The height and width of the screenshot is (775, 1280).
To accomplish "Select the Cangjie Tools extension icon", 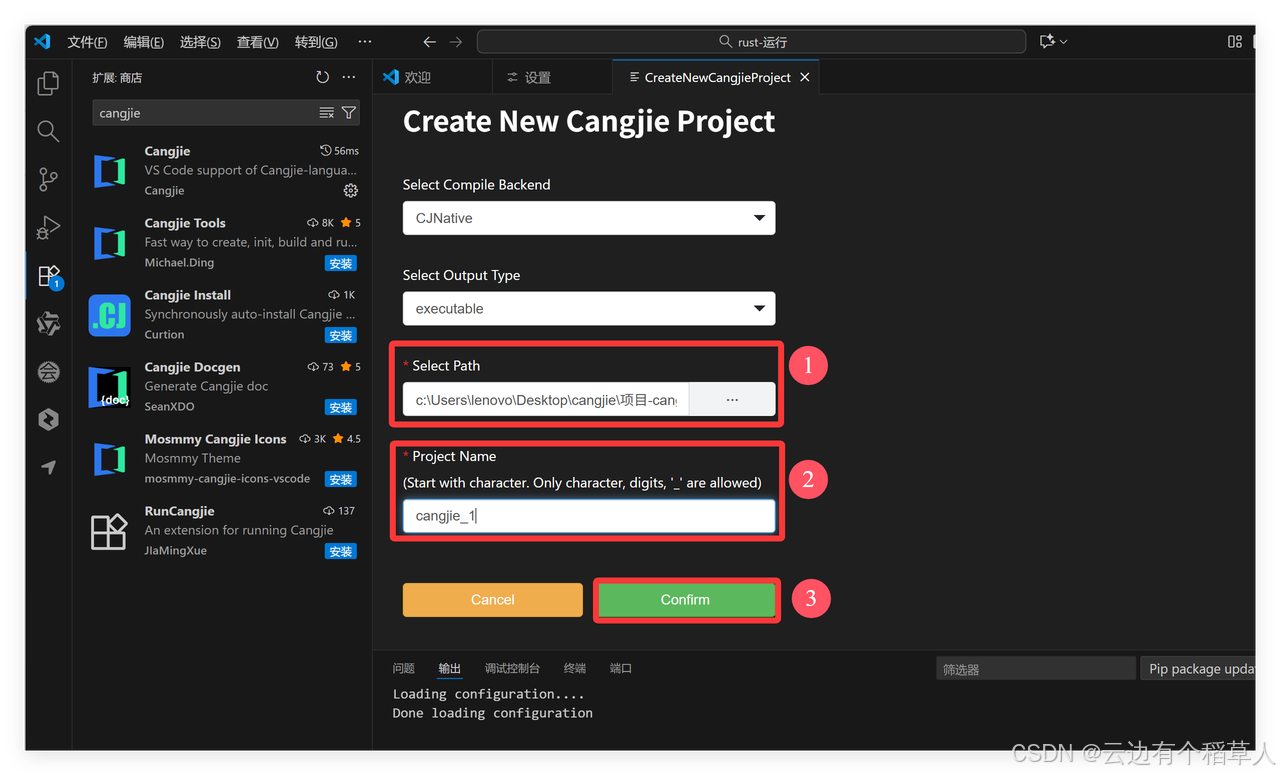I will [110, 243].
